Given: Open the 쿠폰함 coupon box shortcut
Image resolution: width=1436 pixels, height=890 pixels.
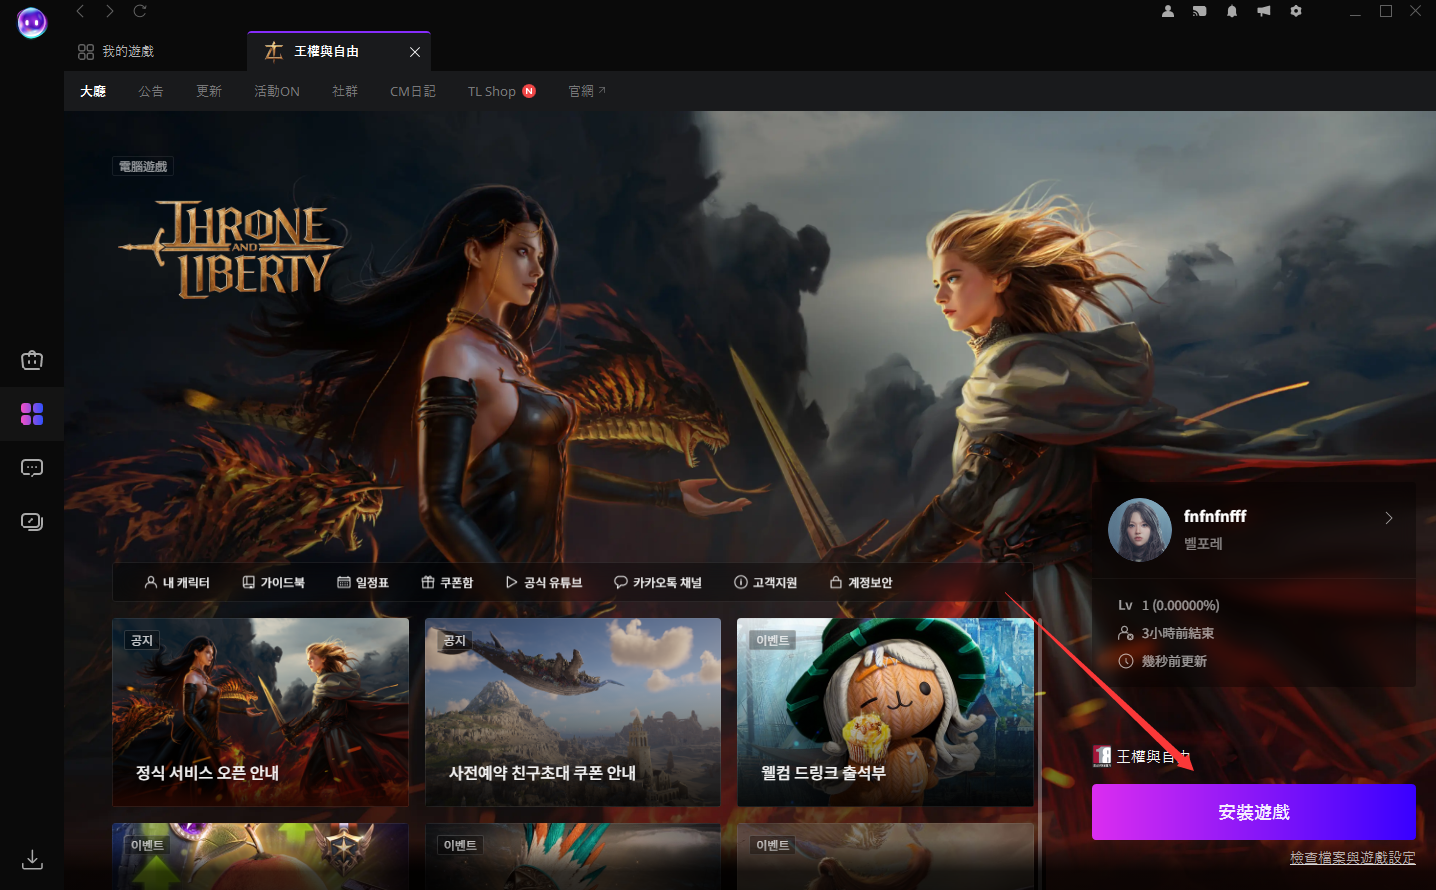Looking at the screenshot, I should [x=447, y=582].
